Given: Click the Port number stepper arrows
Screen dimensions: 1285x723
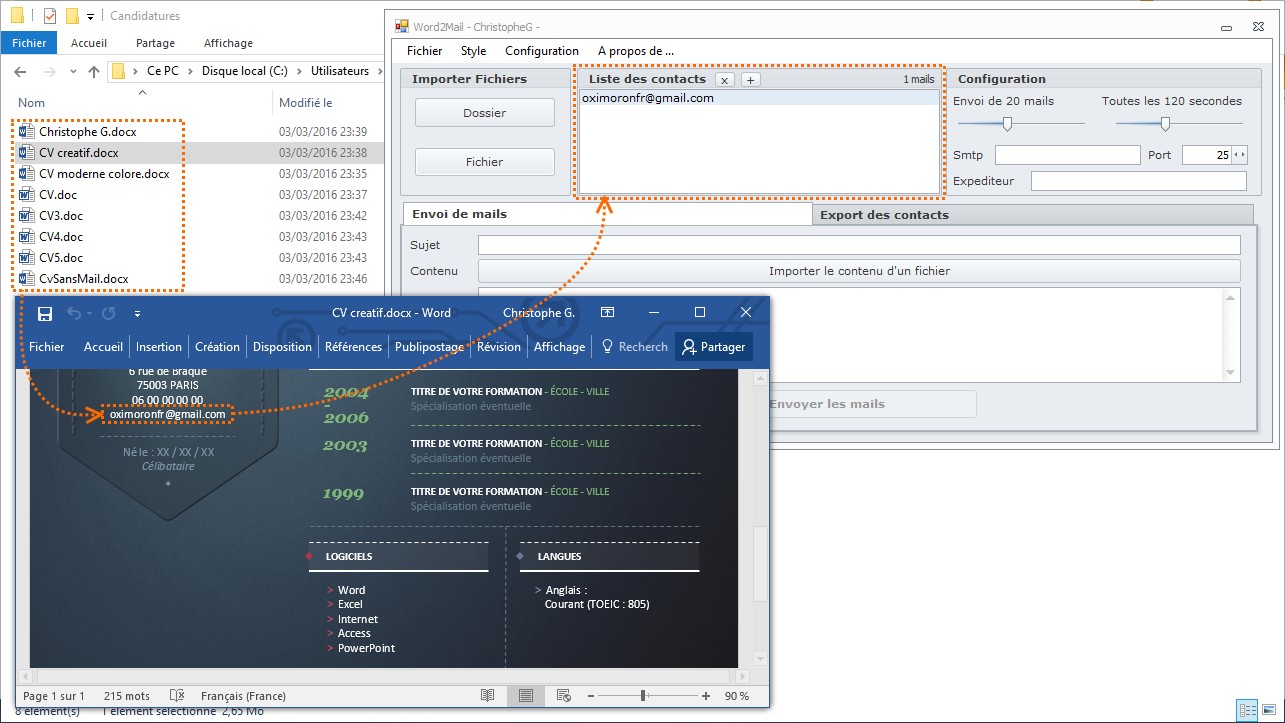Looking at the screenshot, I should [x=1240, y=155].
